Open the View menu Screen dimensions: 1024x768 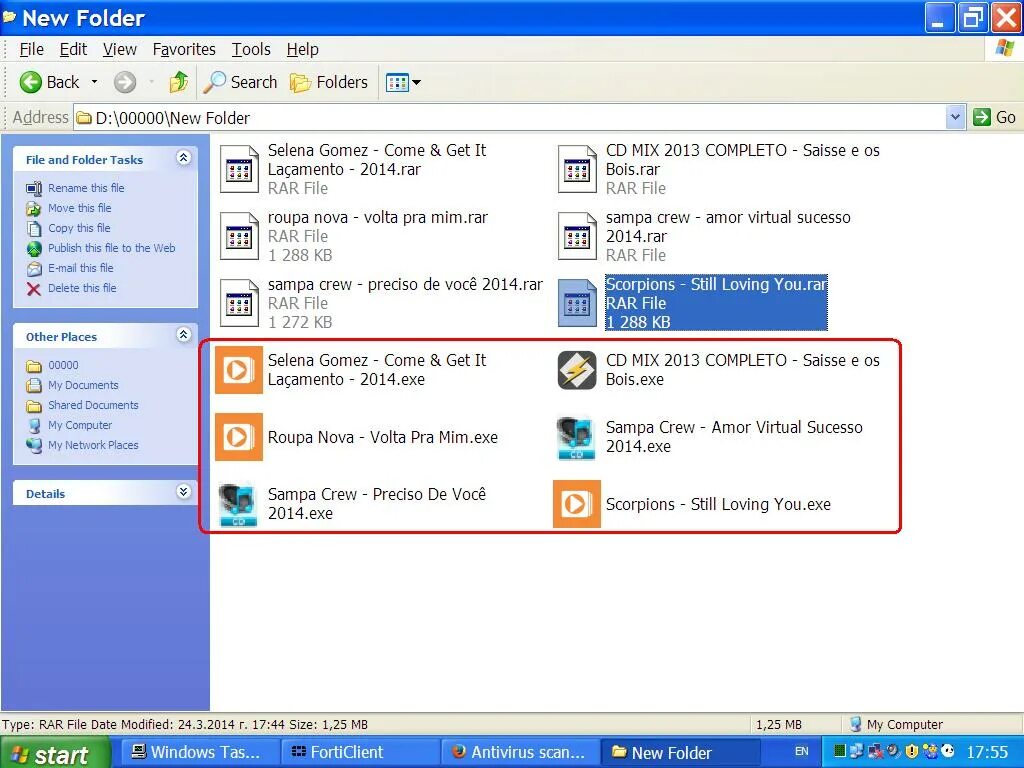(x=120, y=50)
